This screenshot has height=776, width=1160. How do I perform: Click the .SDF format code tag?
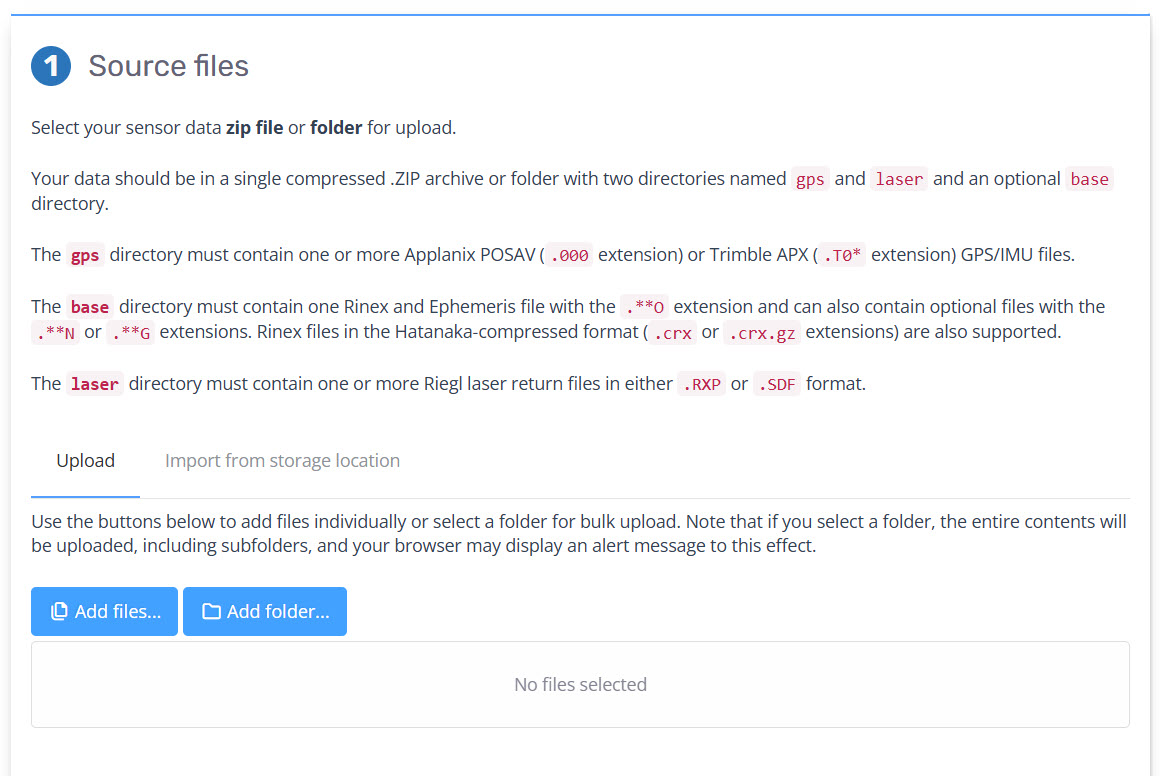[x=777, y=384]
